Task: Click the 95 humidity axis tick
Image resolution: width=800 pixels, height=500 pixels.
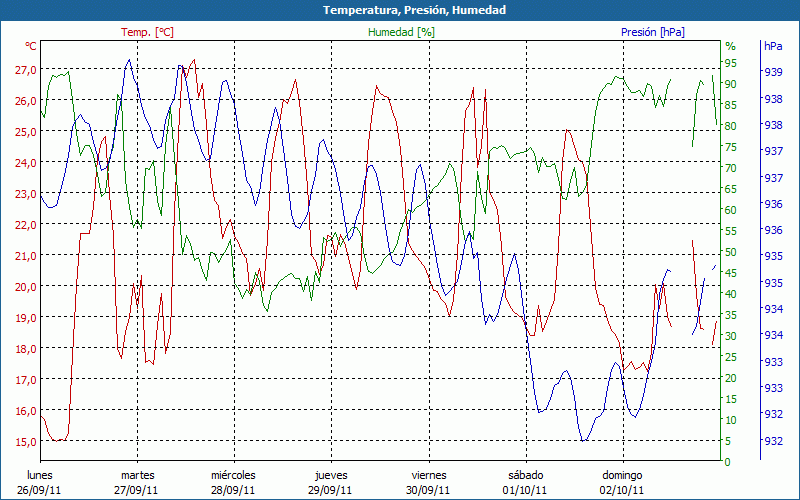Action: pyautogui.click(x=731, y=63)
